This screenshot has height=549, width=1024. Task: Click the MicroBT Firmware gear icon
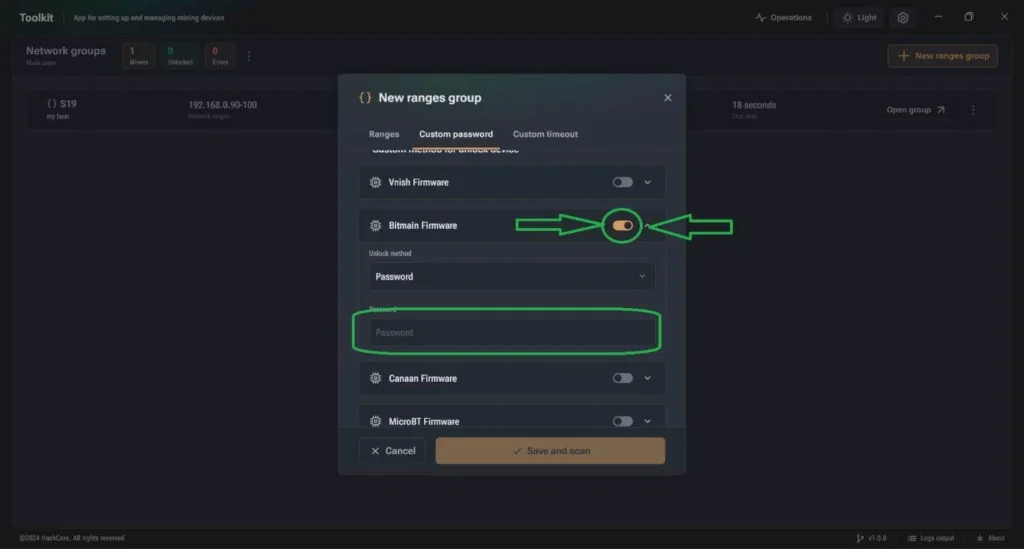point(375,421)
